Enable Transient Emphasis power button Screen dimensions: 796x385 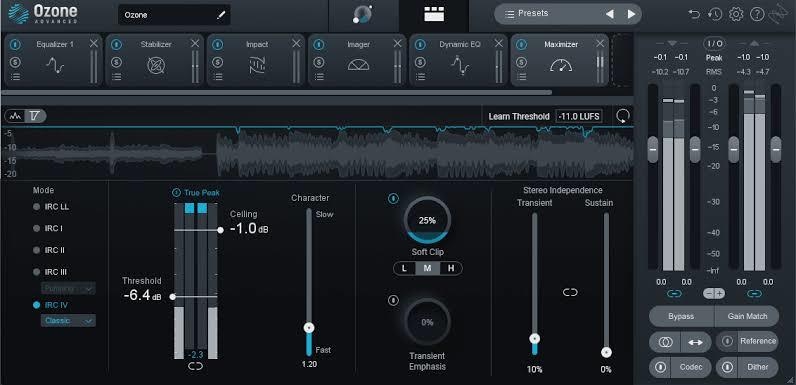tap(393, 301)
